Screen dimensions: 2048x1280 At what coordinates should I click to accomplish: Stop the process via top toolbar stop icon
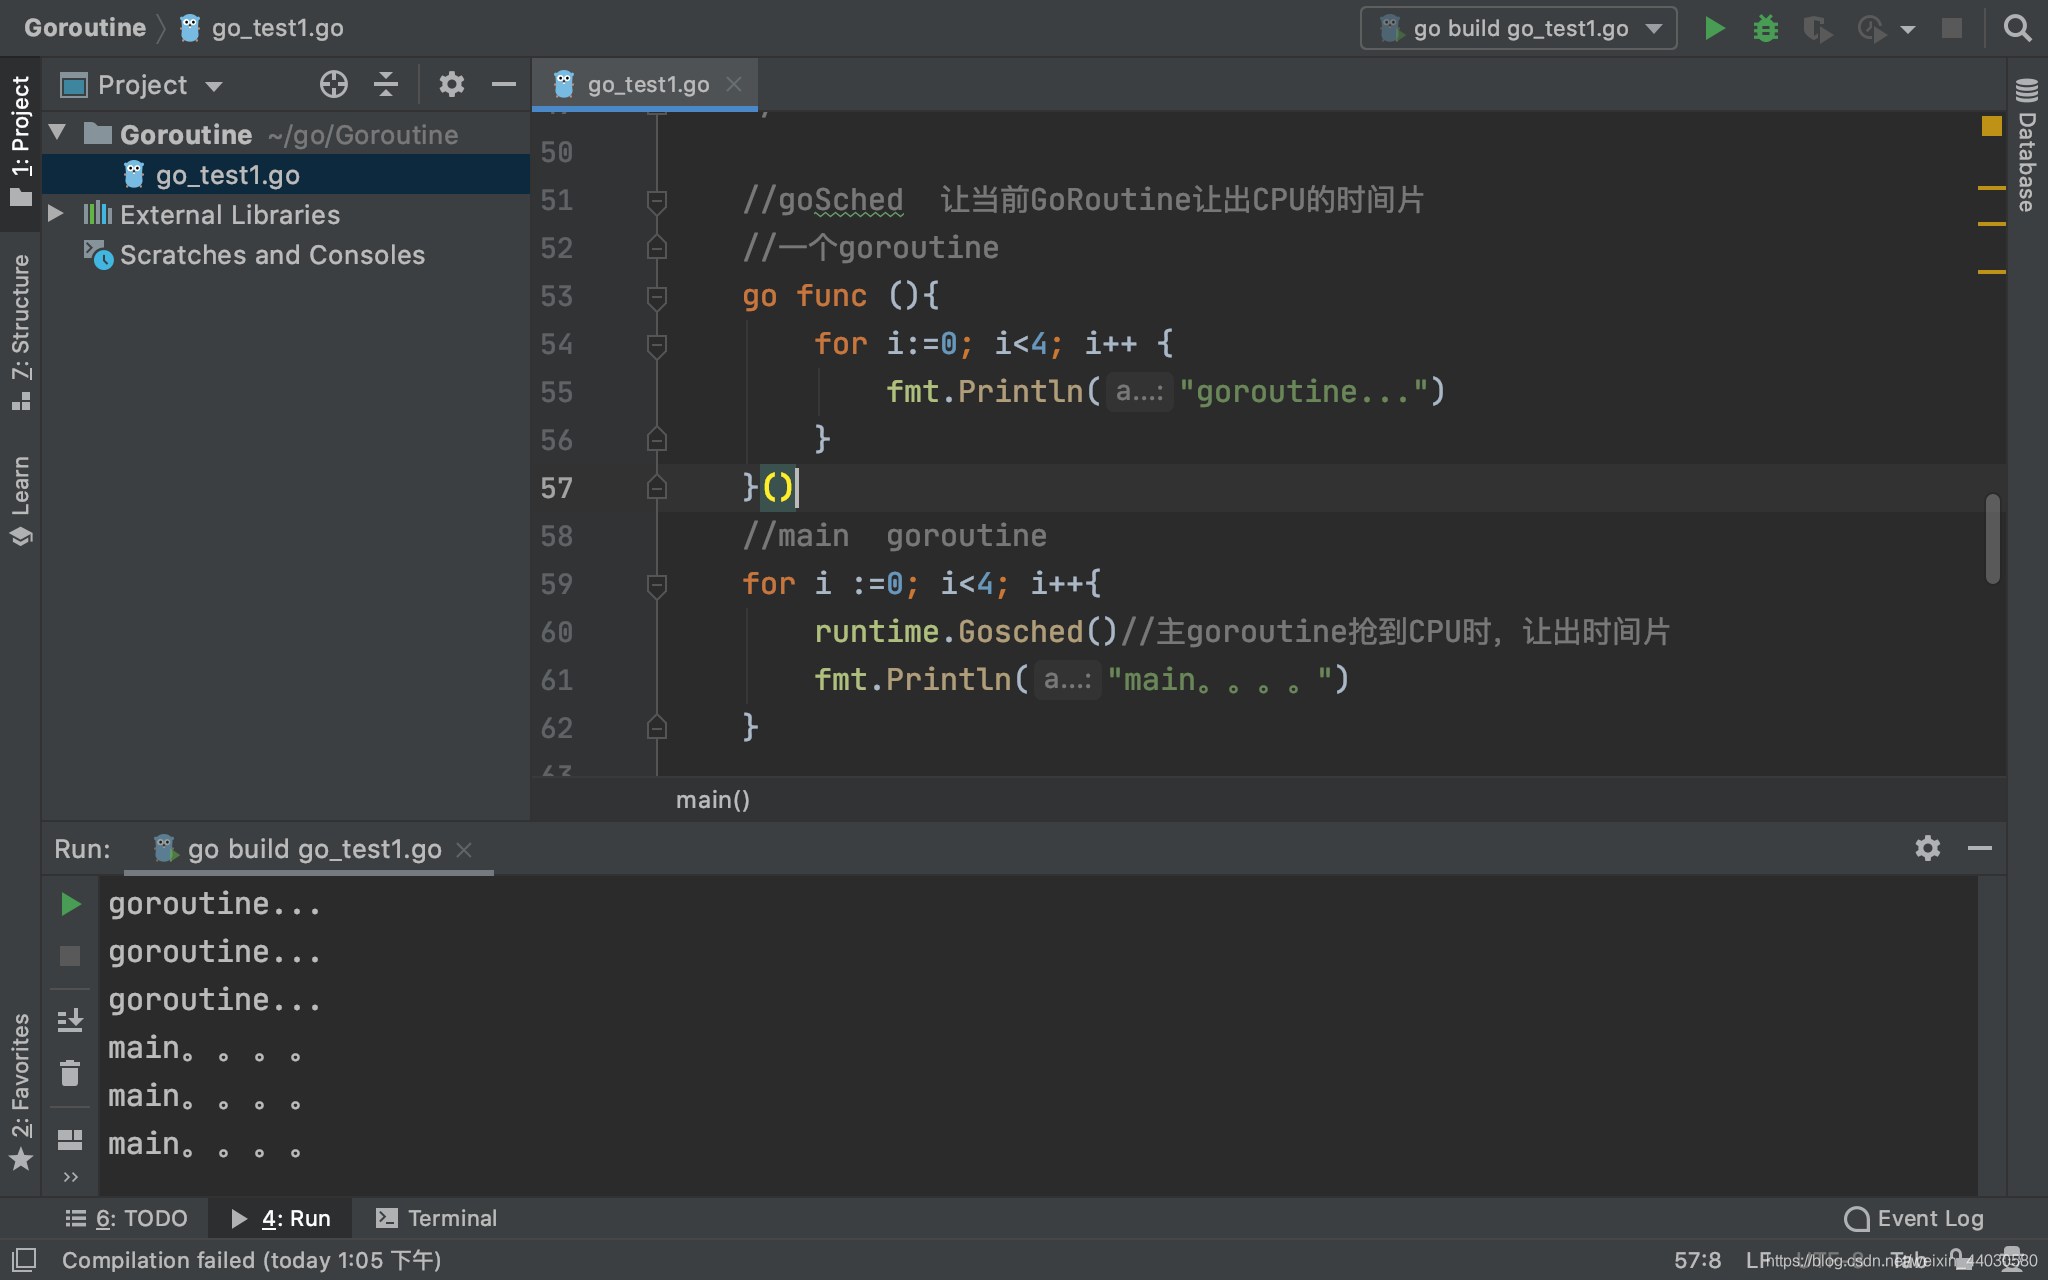(x=1951, y=28)
